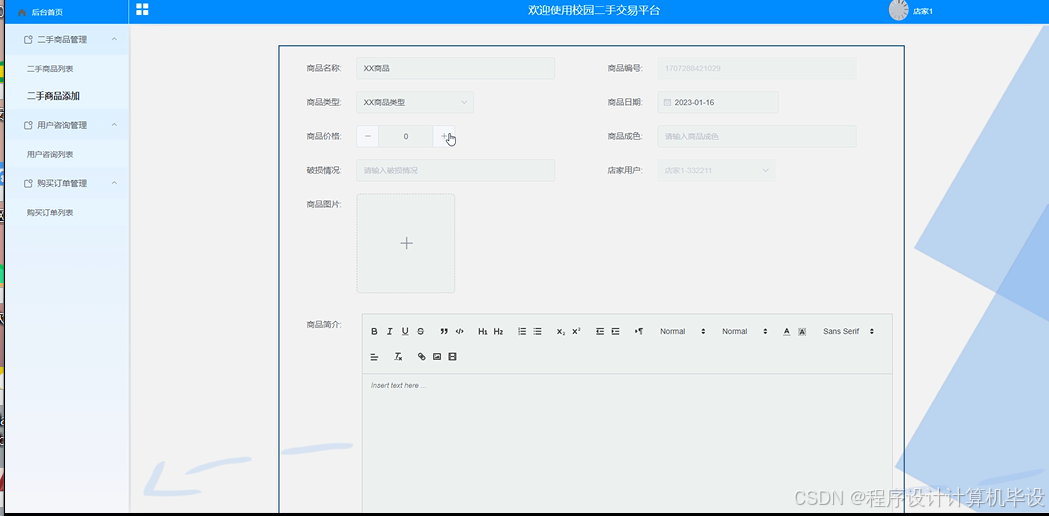The height and width of the screenshot is (516, 1049).
Task: Open the text alignment options
Action: [x=374, y=357]
